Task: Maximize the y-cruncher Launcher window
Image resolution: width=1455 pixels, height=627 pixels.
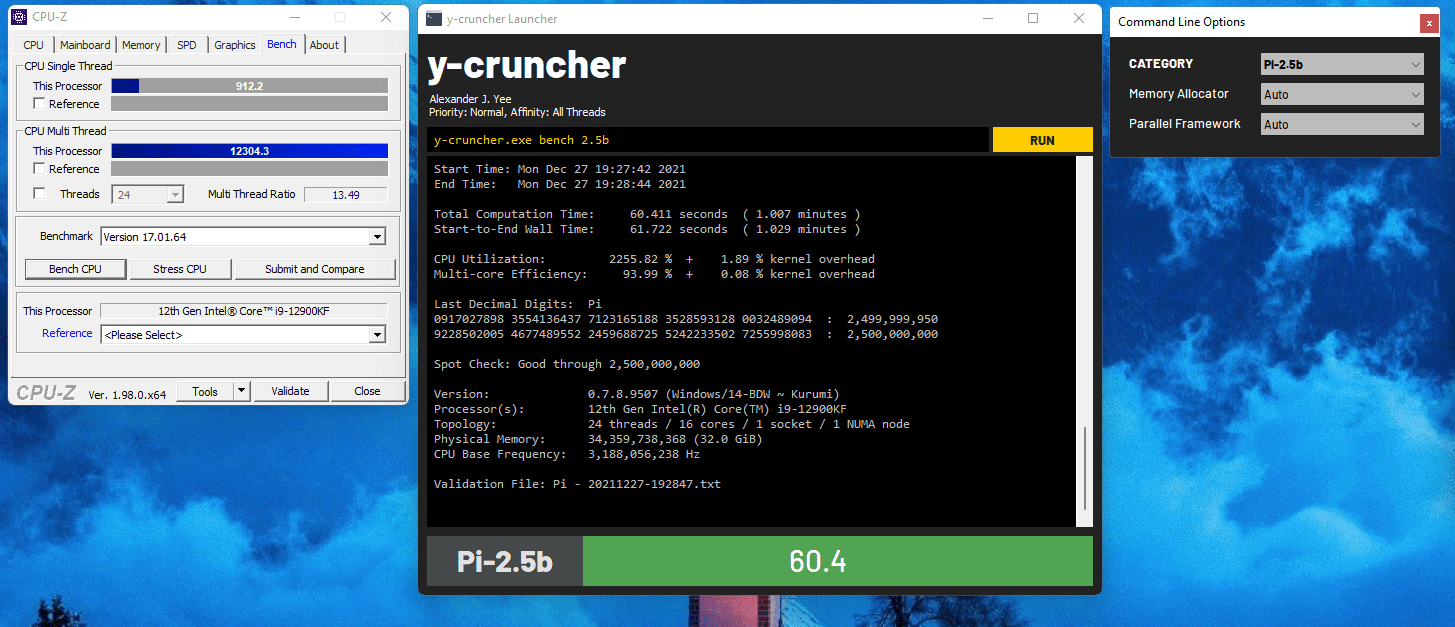Action: (x=1033, y=18)
